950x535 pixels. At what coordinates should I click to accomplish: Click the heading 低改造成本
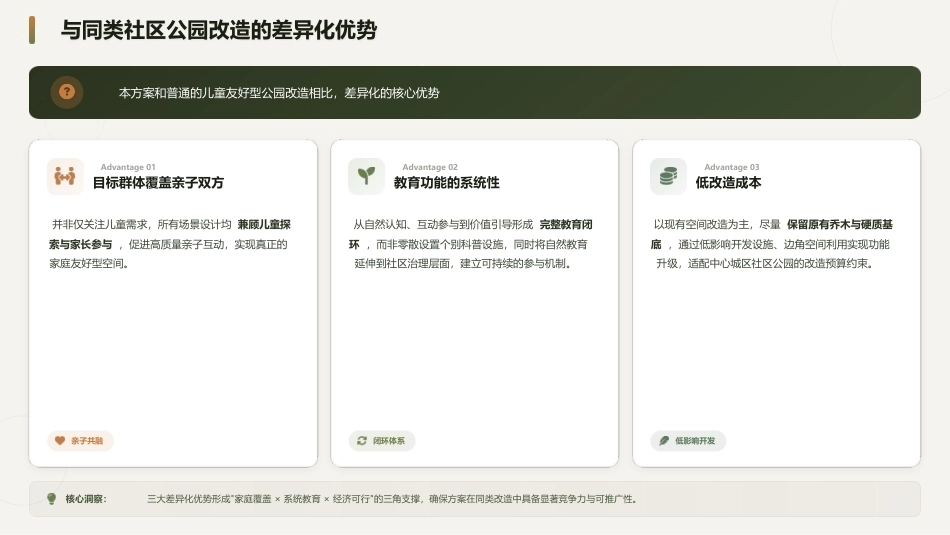(728, 182)
